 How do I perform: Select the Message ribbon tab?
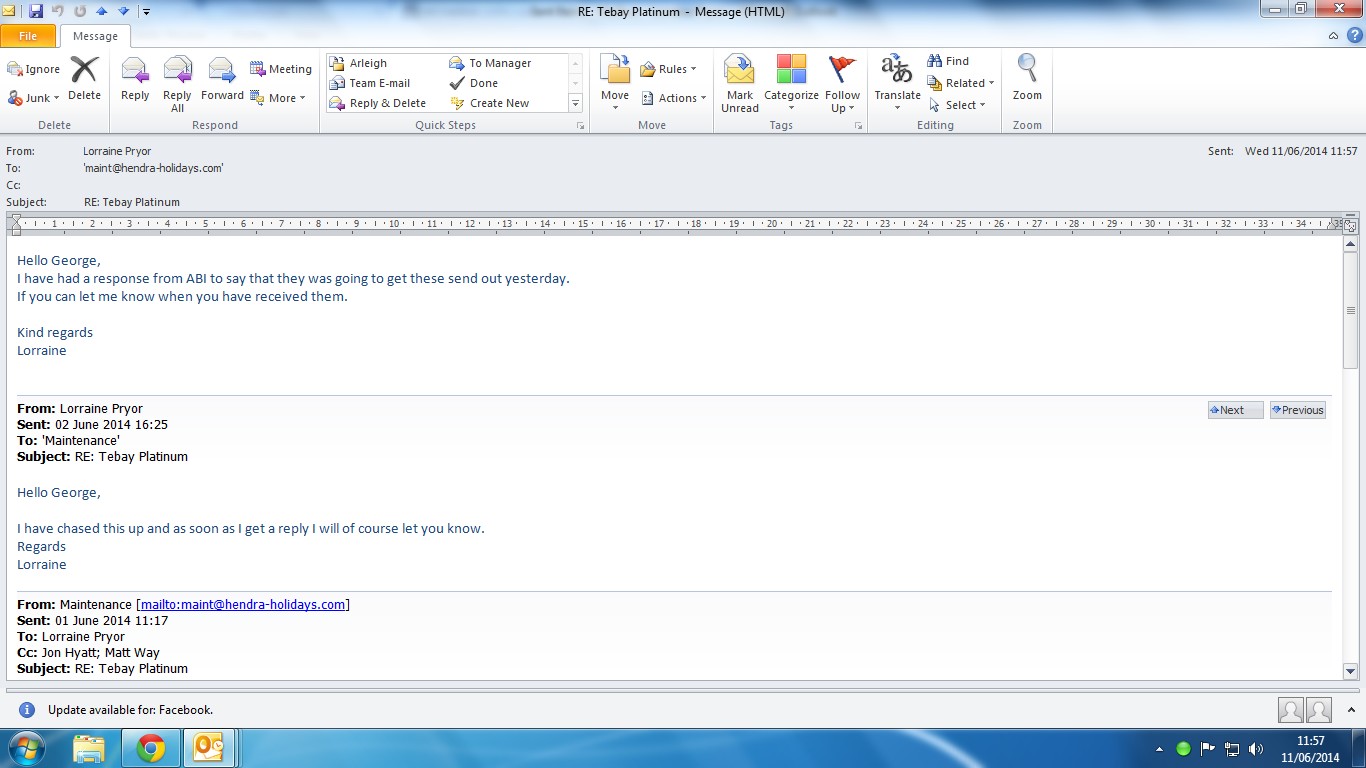[x=95, y=36]
